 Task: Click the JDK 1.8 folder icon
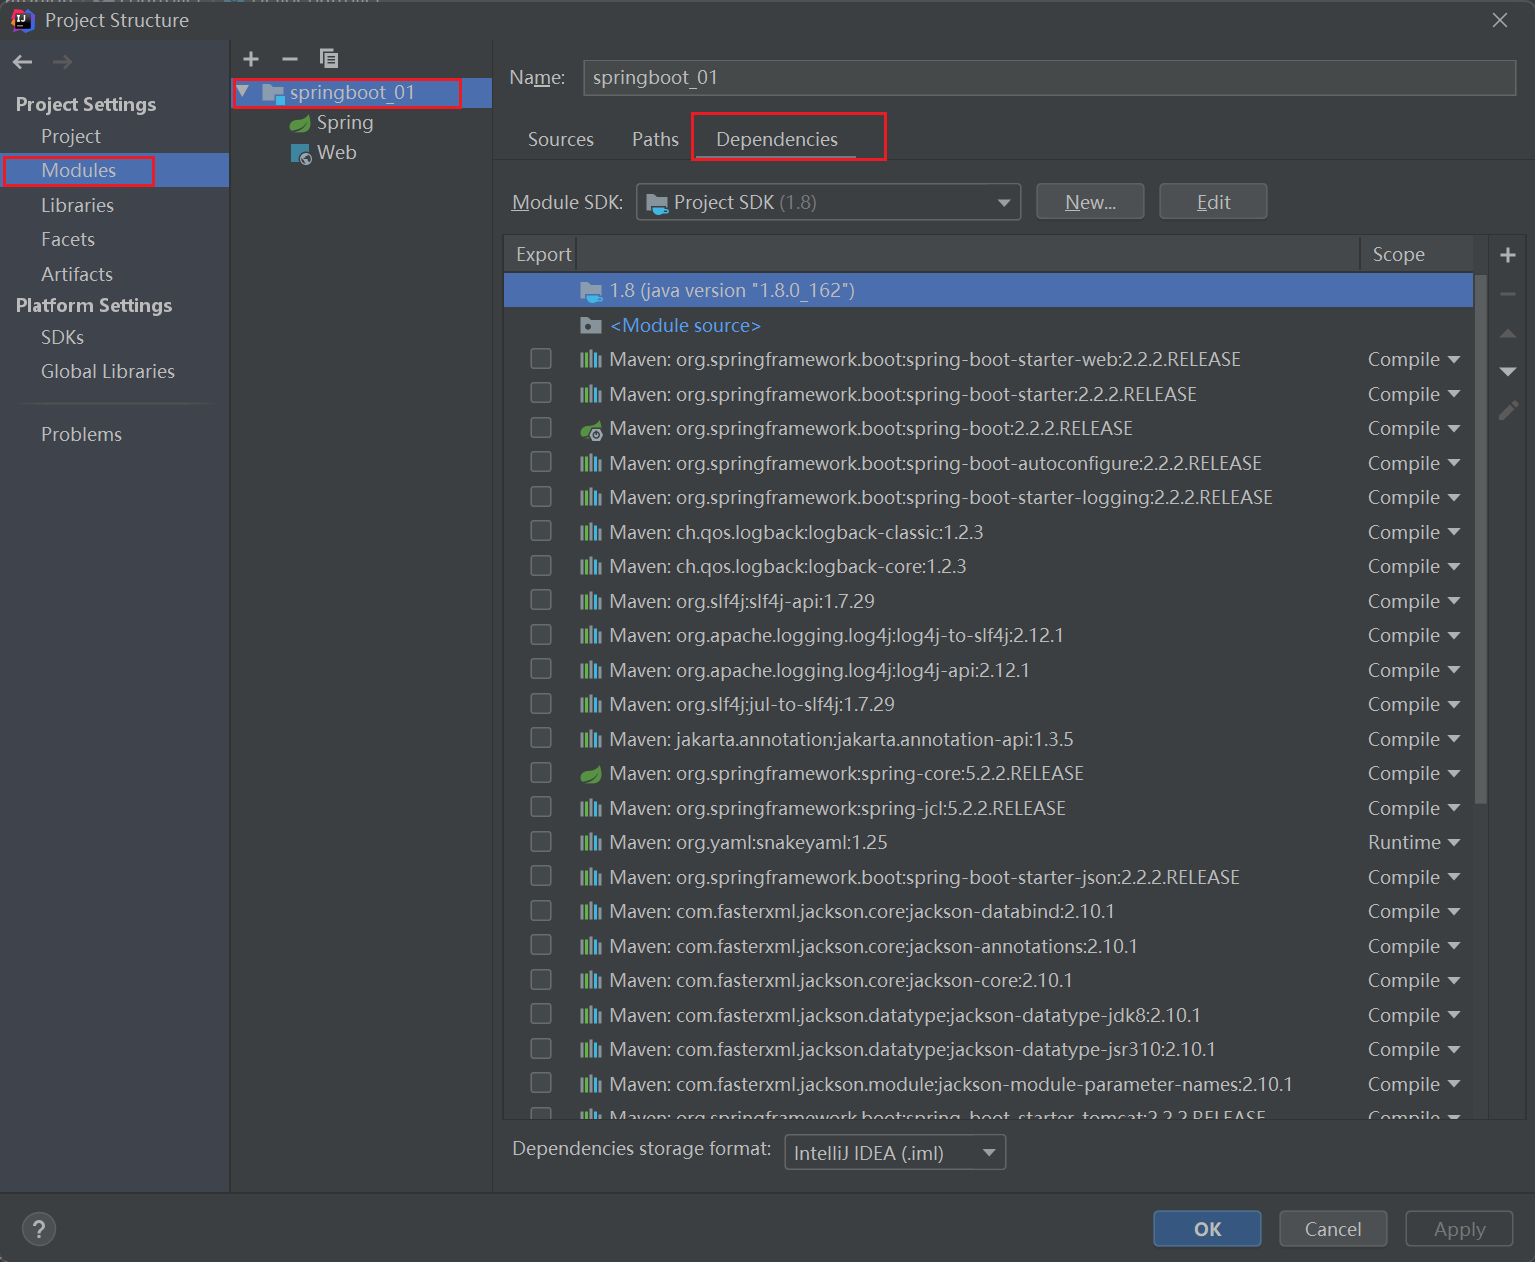(591, 291)
